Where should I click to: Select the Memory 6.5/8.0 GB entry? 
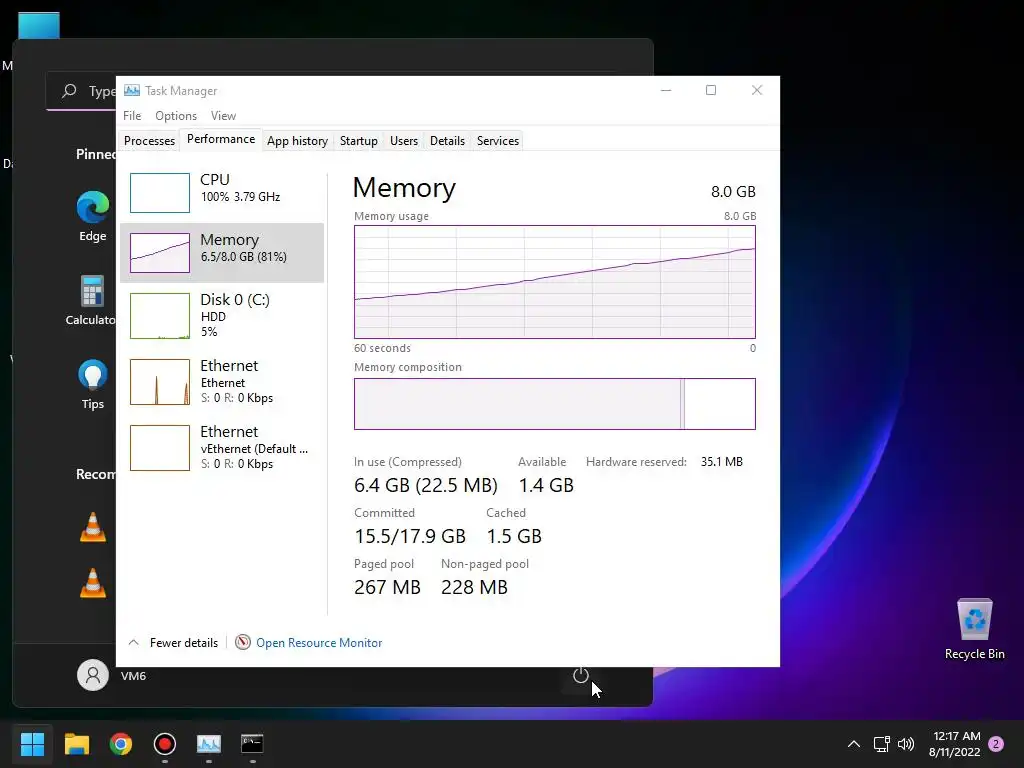pyautogui.click(x=222, y=253)
